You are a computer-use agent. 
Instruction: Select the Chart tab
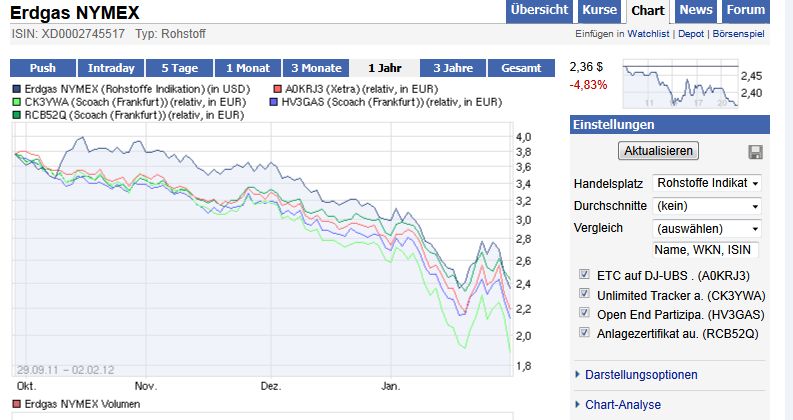(x=648, y=11)
